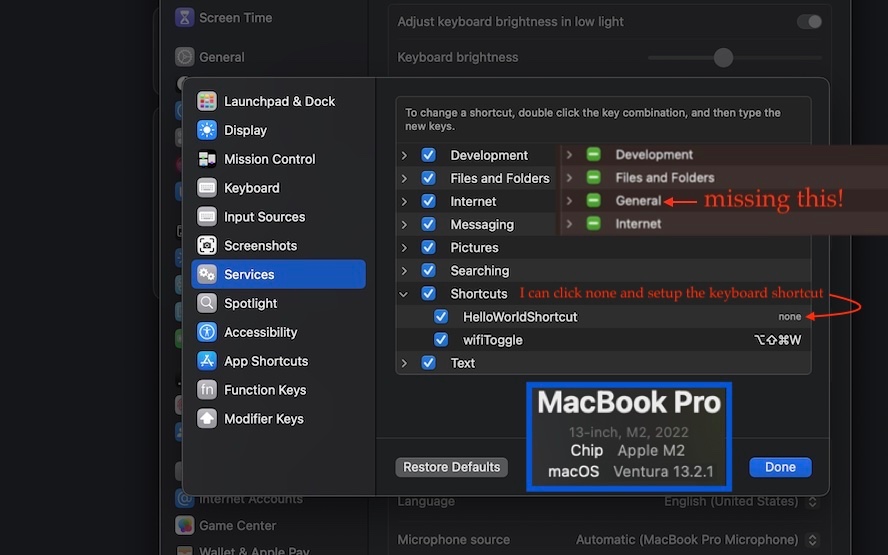Screen dimensions: 888x555
Task: Select the HelloWorldShortcut row label
Action: 520,317
